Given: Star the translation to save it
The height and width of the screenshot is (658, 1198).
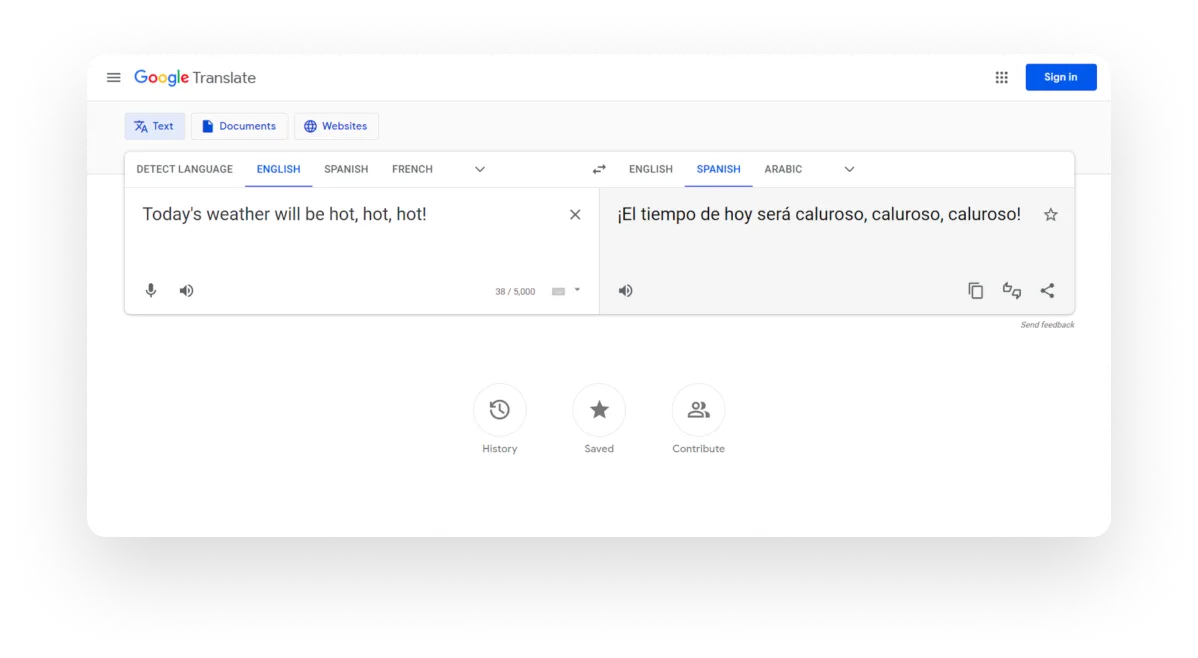Looking at the screenshot, I should click(1050, 214).
